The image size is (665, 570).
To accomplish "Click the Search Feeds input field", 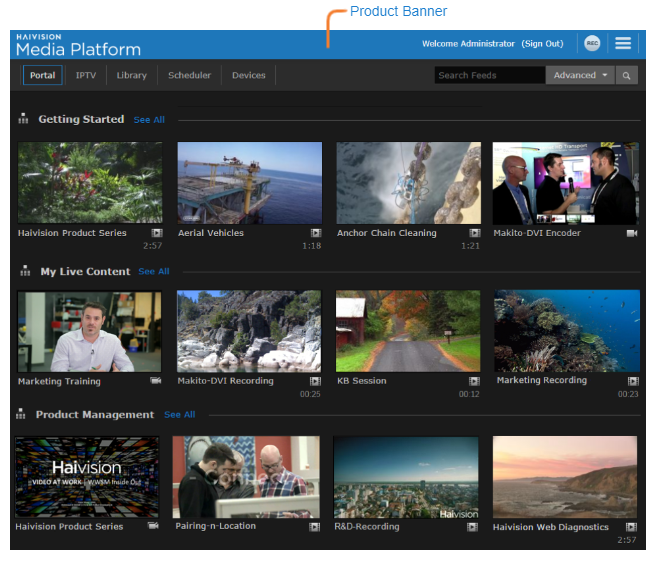I will tap(489, 75).
